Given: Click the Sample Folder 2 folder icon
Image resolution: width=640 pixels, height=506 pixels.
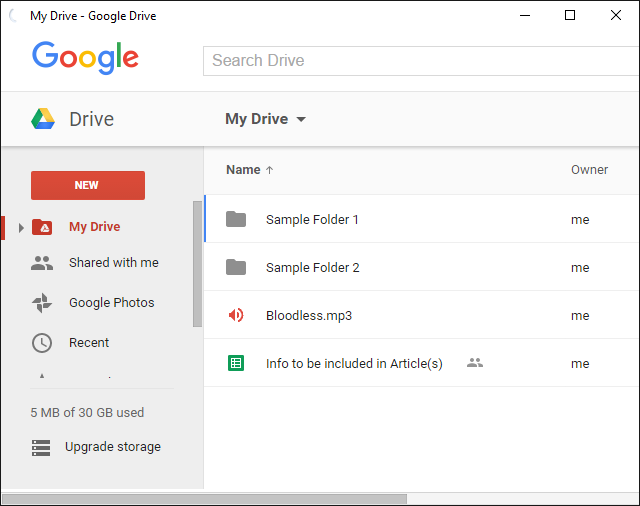Looking at the screenshot, I should click(236, 267).
